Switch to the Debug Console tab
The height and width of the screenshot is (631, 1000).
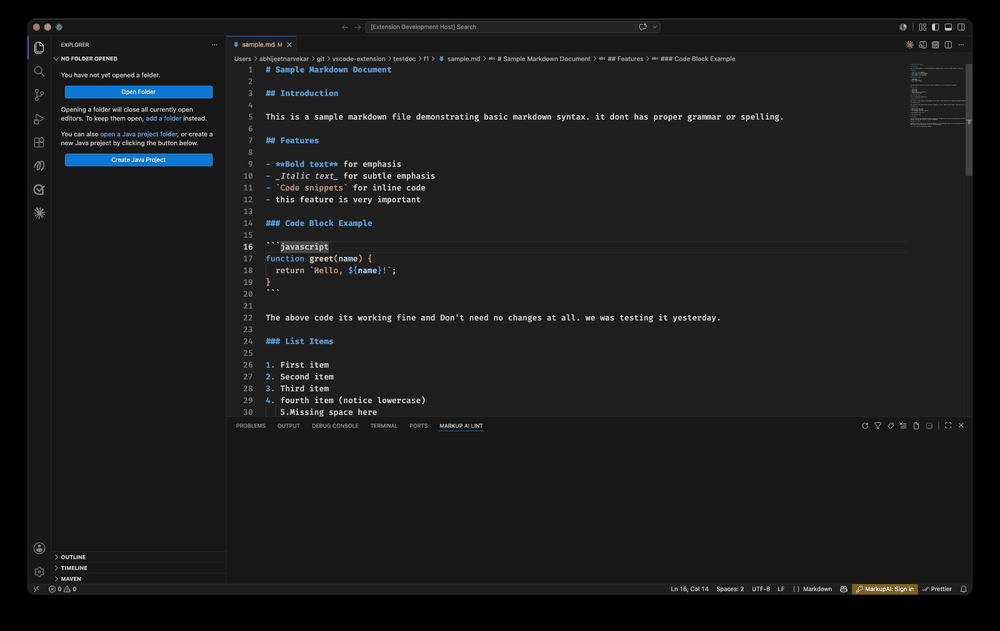[x=335, y=426]
